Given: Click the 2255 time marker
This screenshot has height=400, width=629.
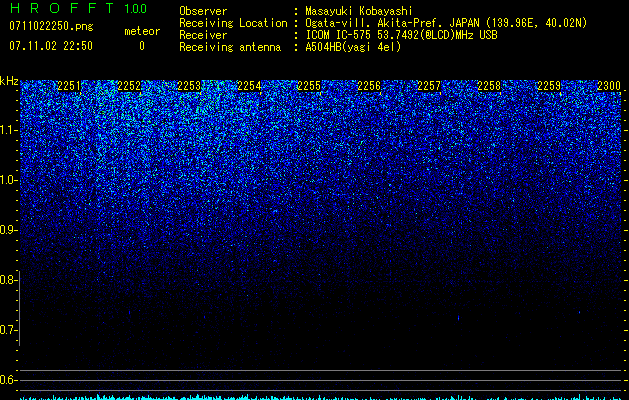Looking at the screenshot, I should (309, 86).
